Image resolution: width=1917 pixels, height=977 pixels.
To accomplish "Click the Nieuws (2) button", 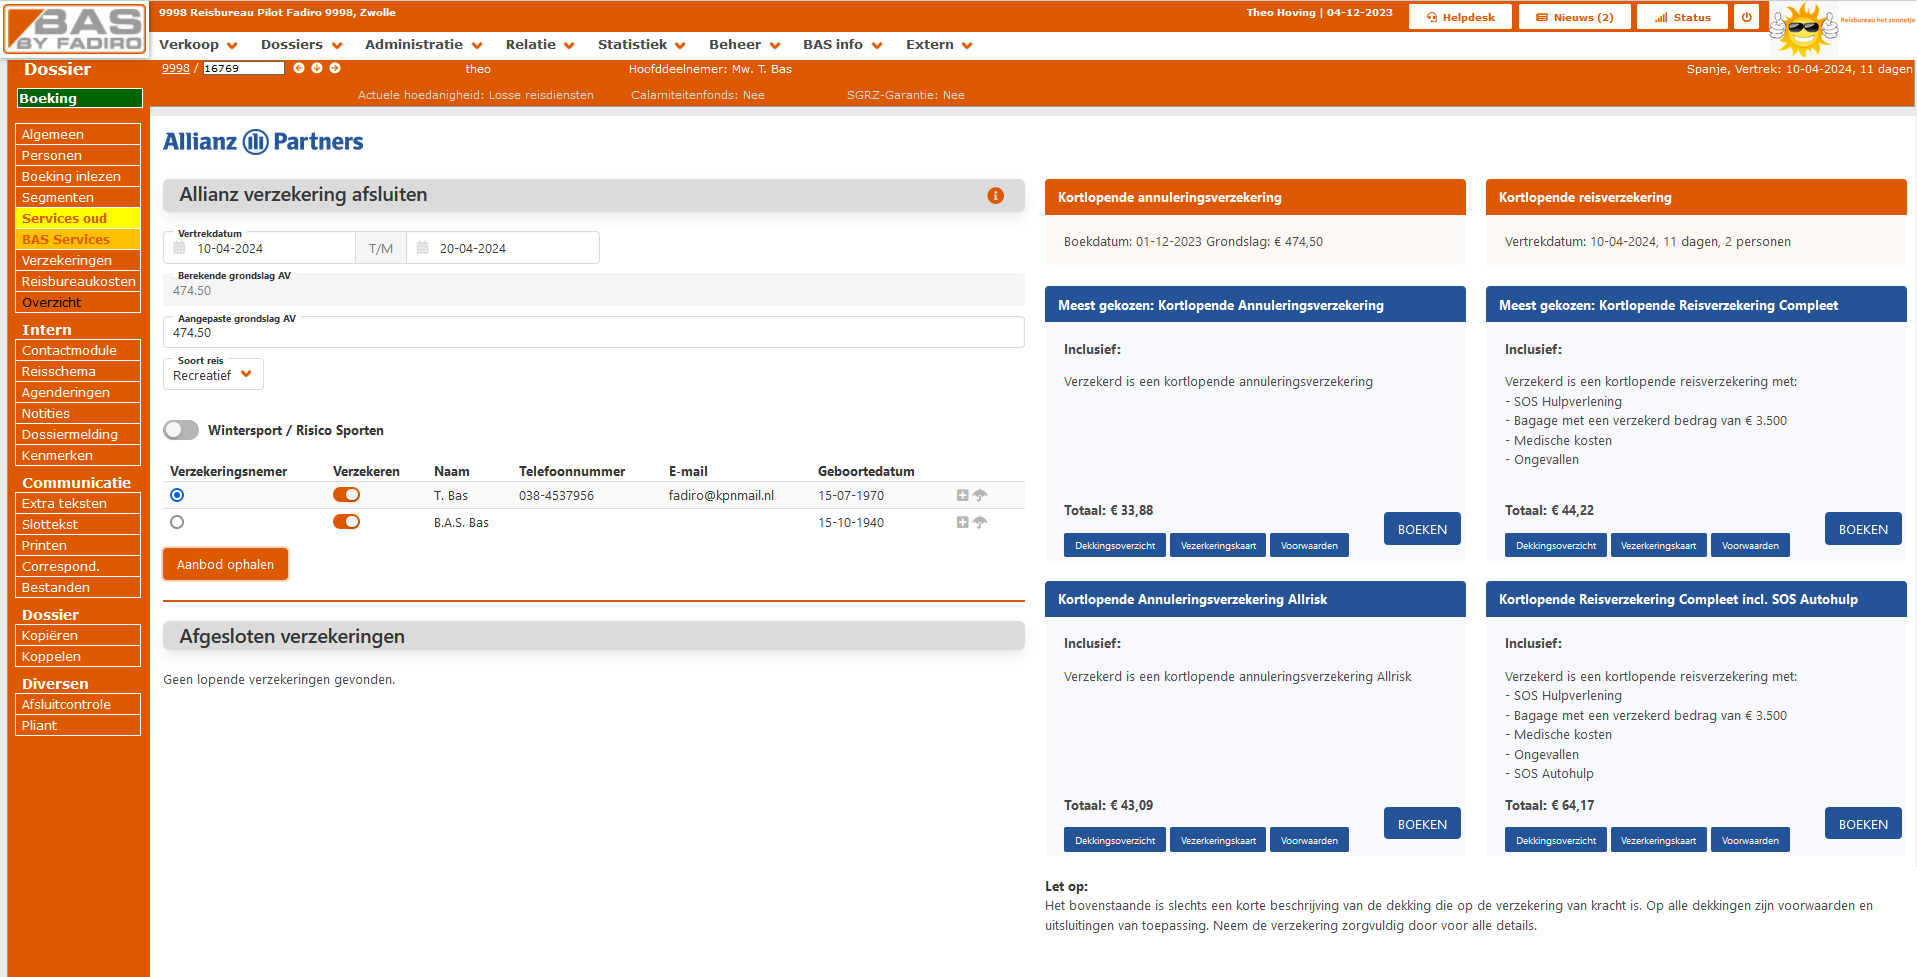I will tap(1574, 17).
